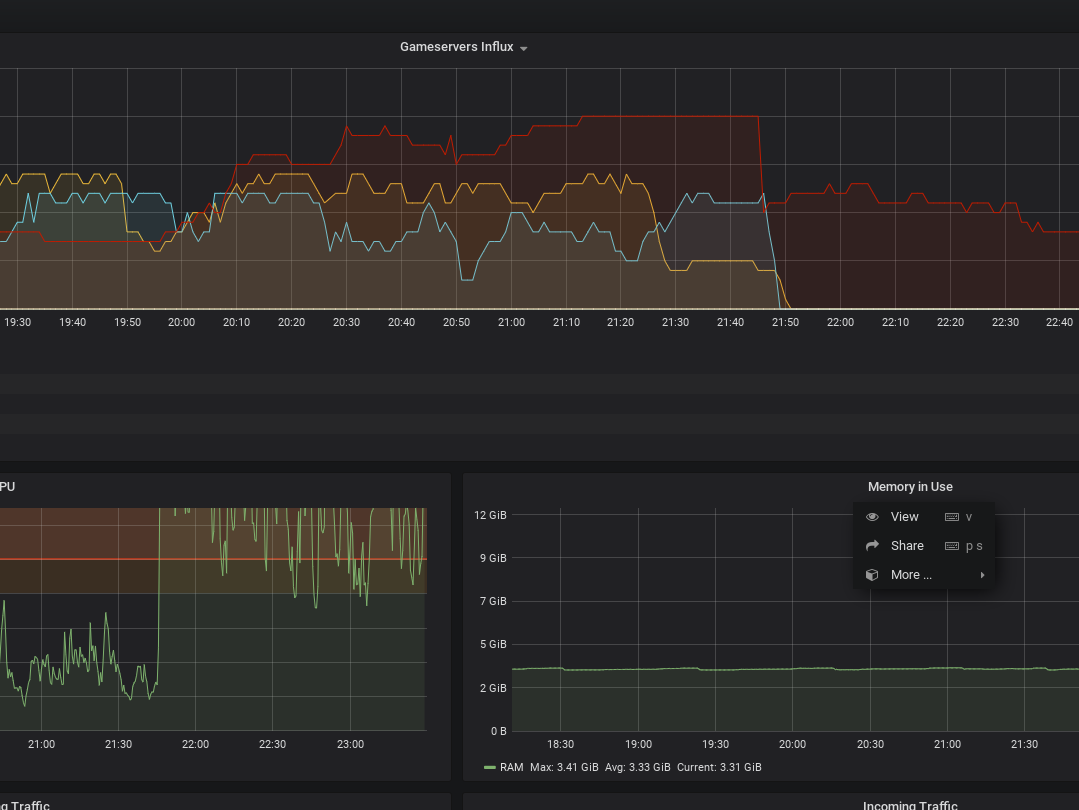Click the Max 3.41 GiB legend value

[x=563, y=767]
